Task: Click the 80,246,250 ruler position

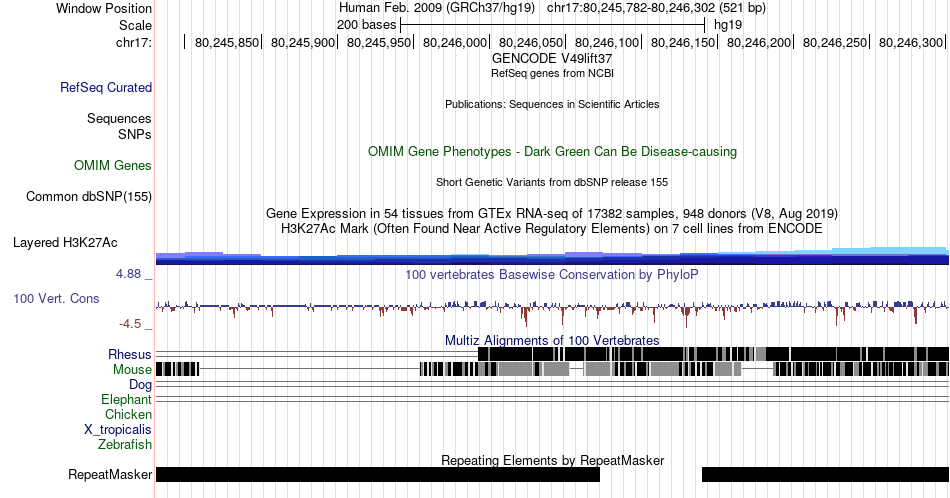Action: pos(834,42)
